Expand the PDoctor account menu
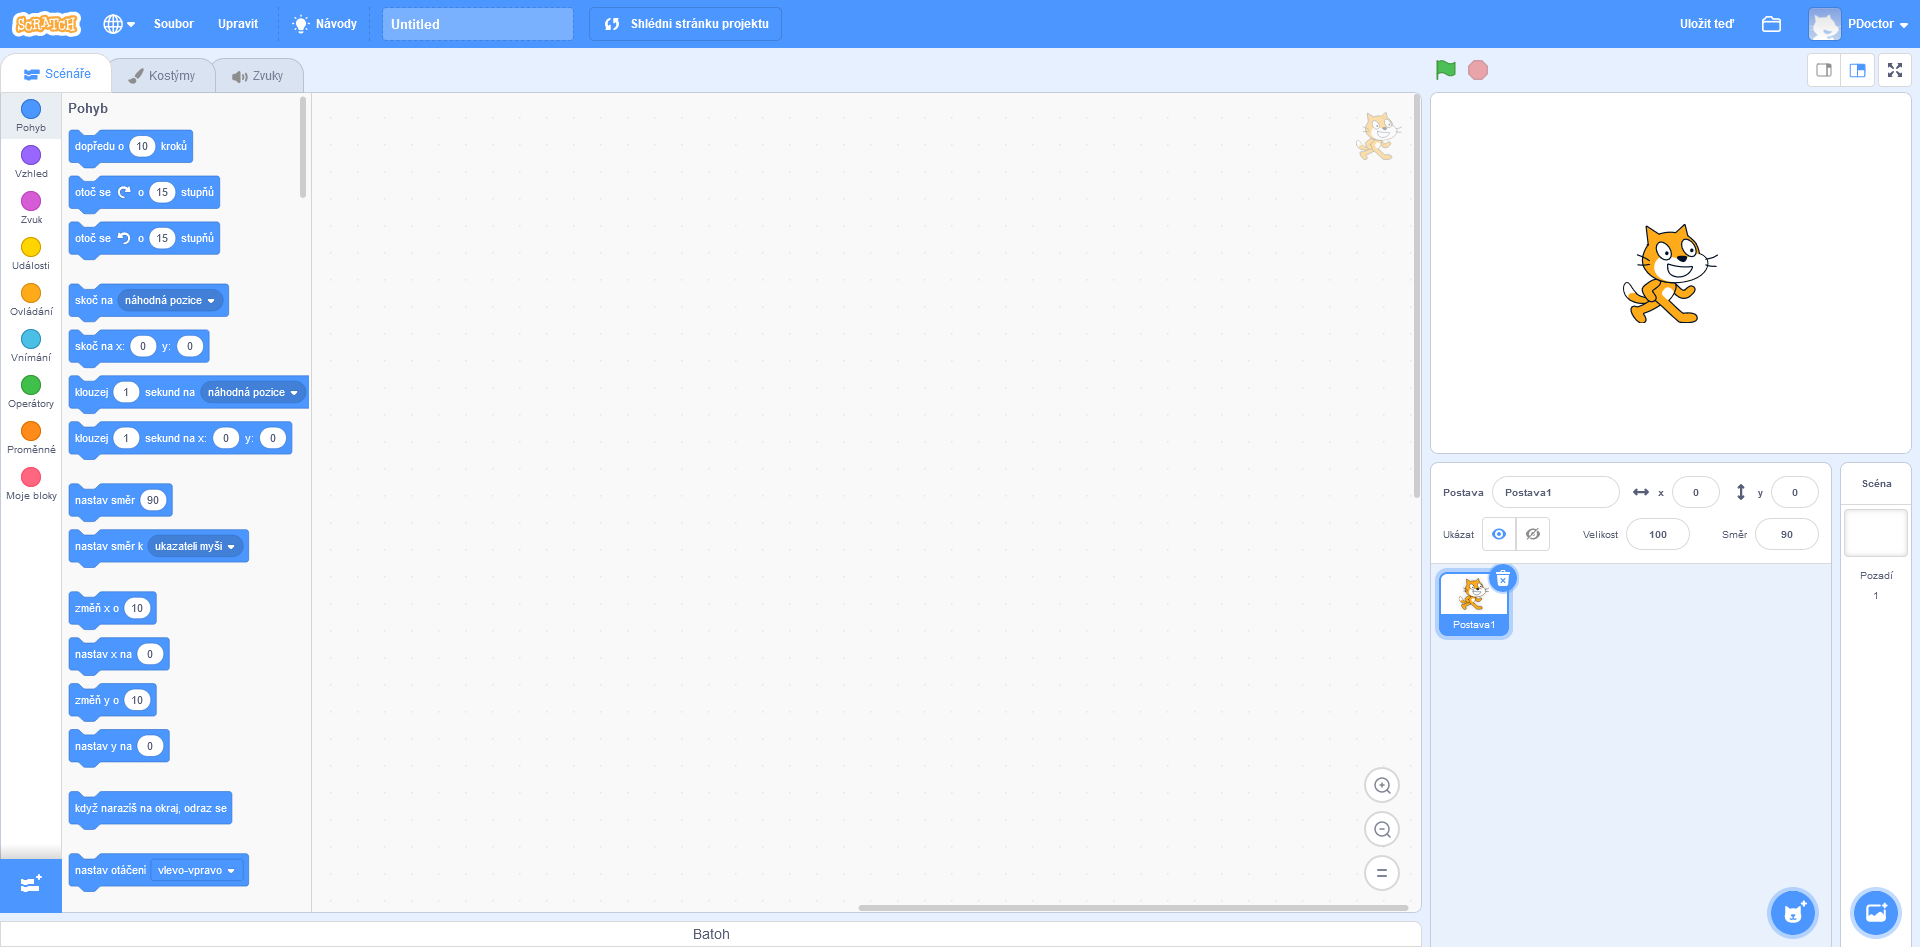This screenshot has width=1920, height=947. [1858, 24]
